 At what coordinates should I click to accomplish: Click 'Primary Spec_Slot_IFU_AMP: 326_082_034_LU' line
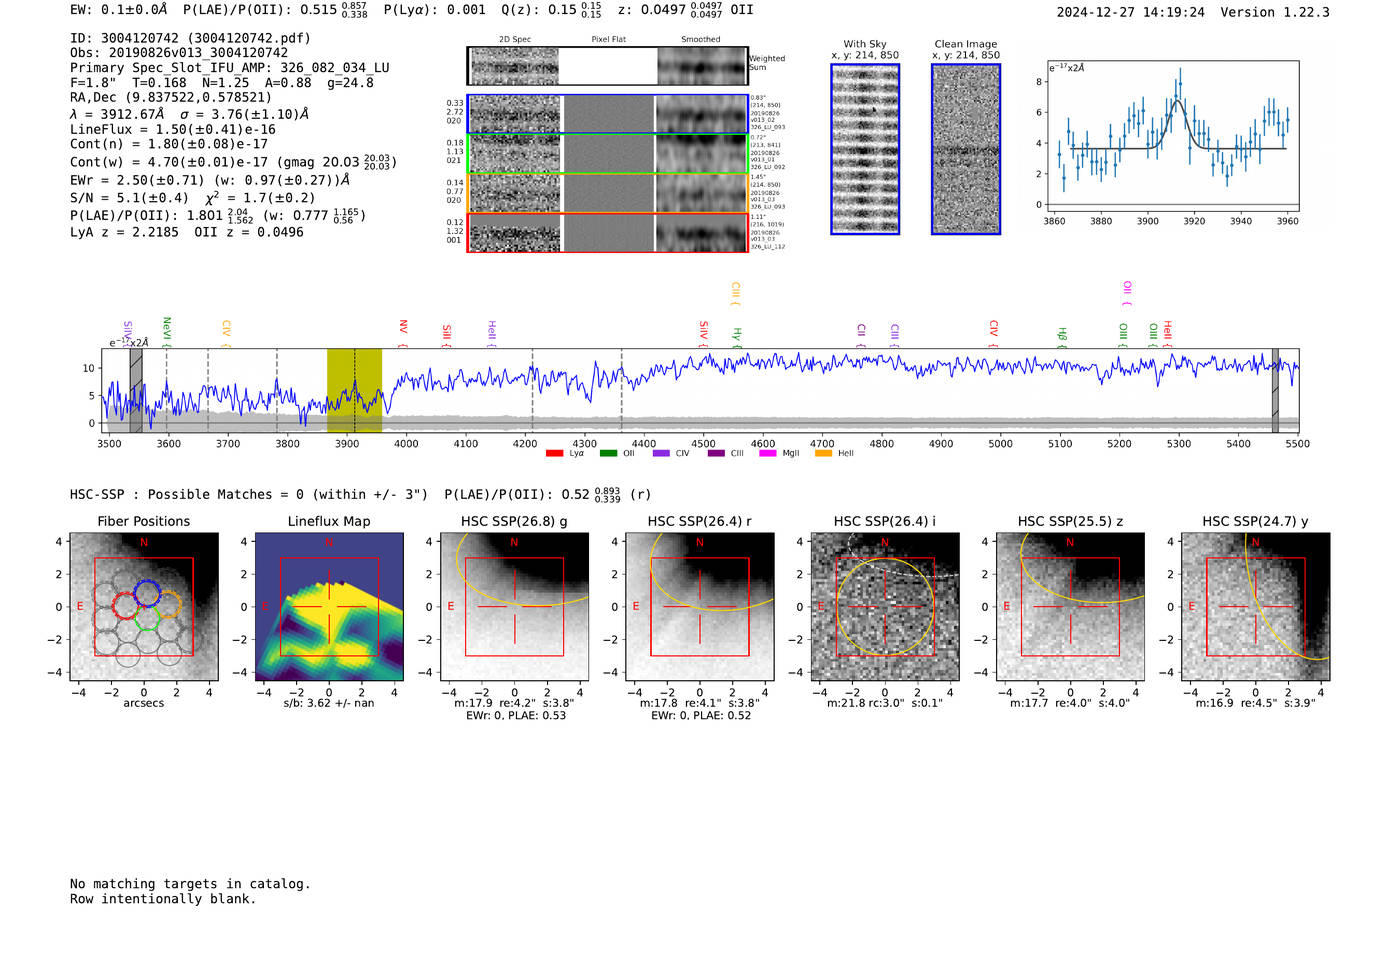click(230, 68)
